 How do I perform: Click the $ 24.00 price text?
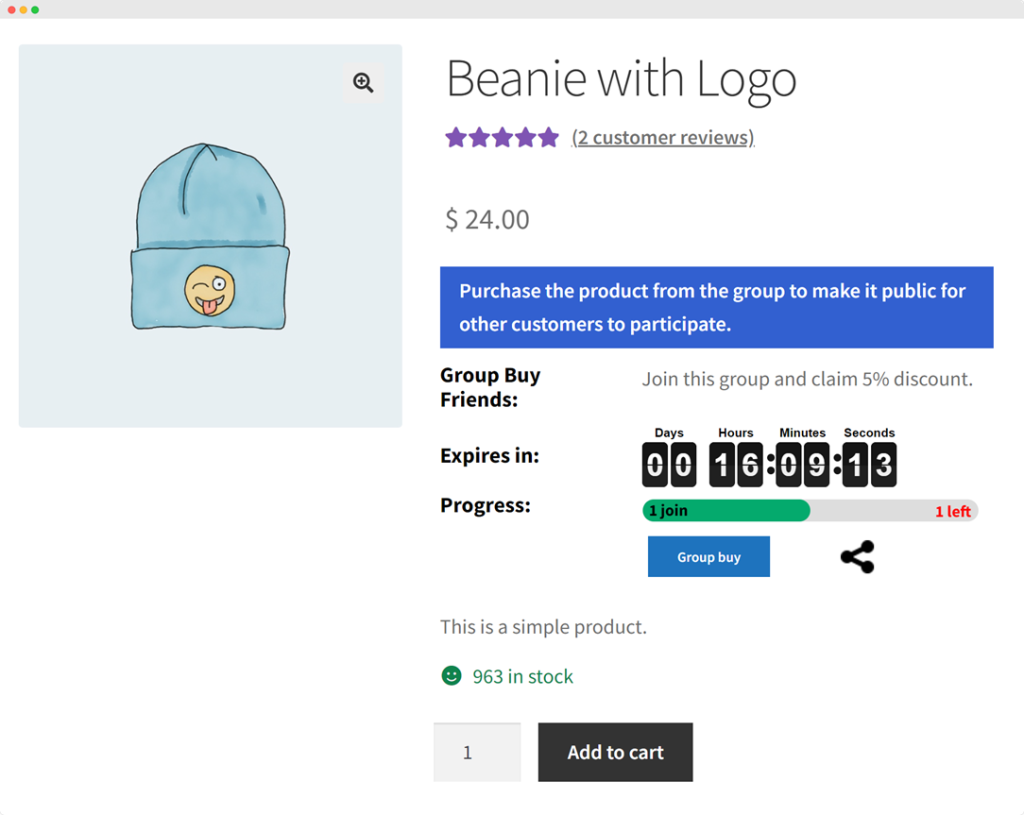[x=487, y=219]
